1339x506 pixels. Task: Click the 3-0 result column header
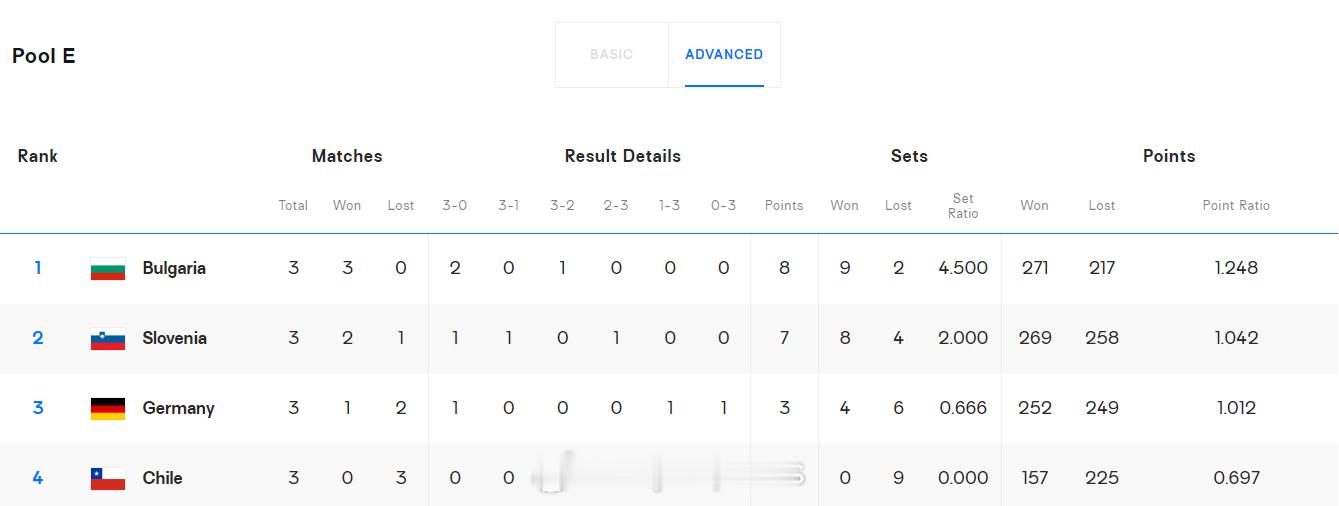(455, 205)
